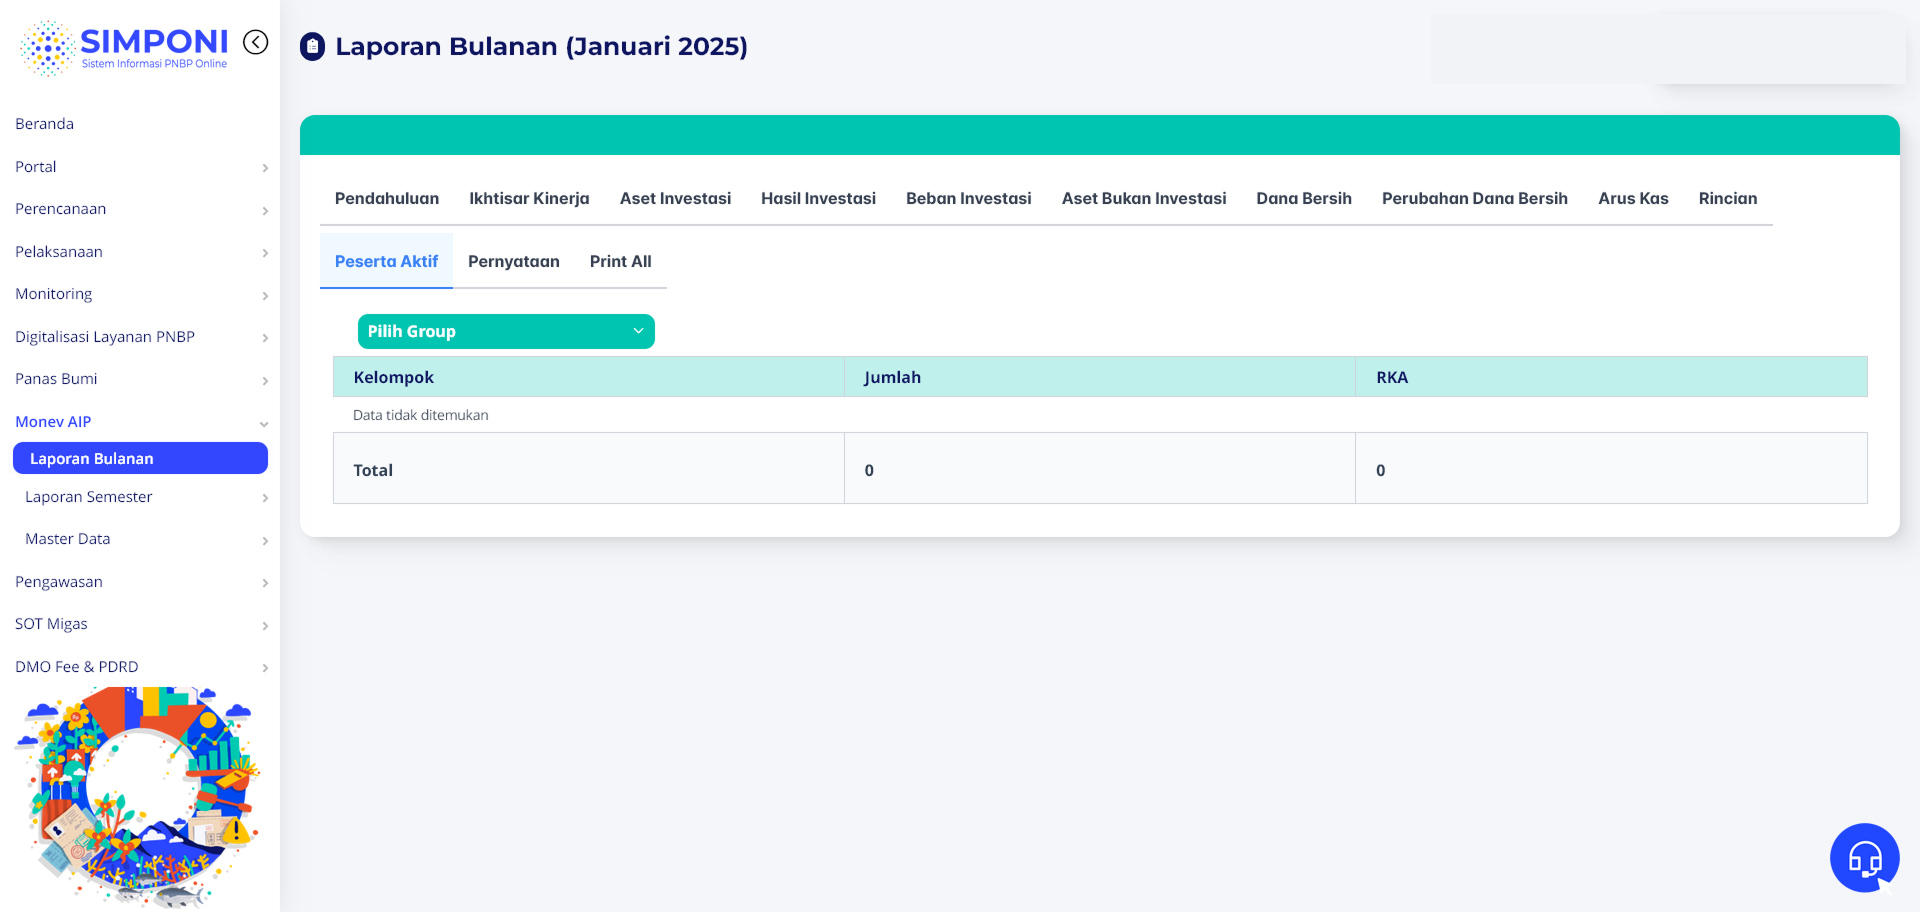This screenshot has height=912, width=1920.
Task: Switch to the Dana Bersih tab
Action: [1304, 198]
